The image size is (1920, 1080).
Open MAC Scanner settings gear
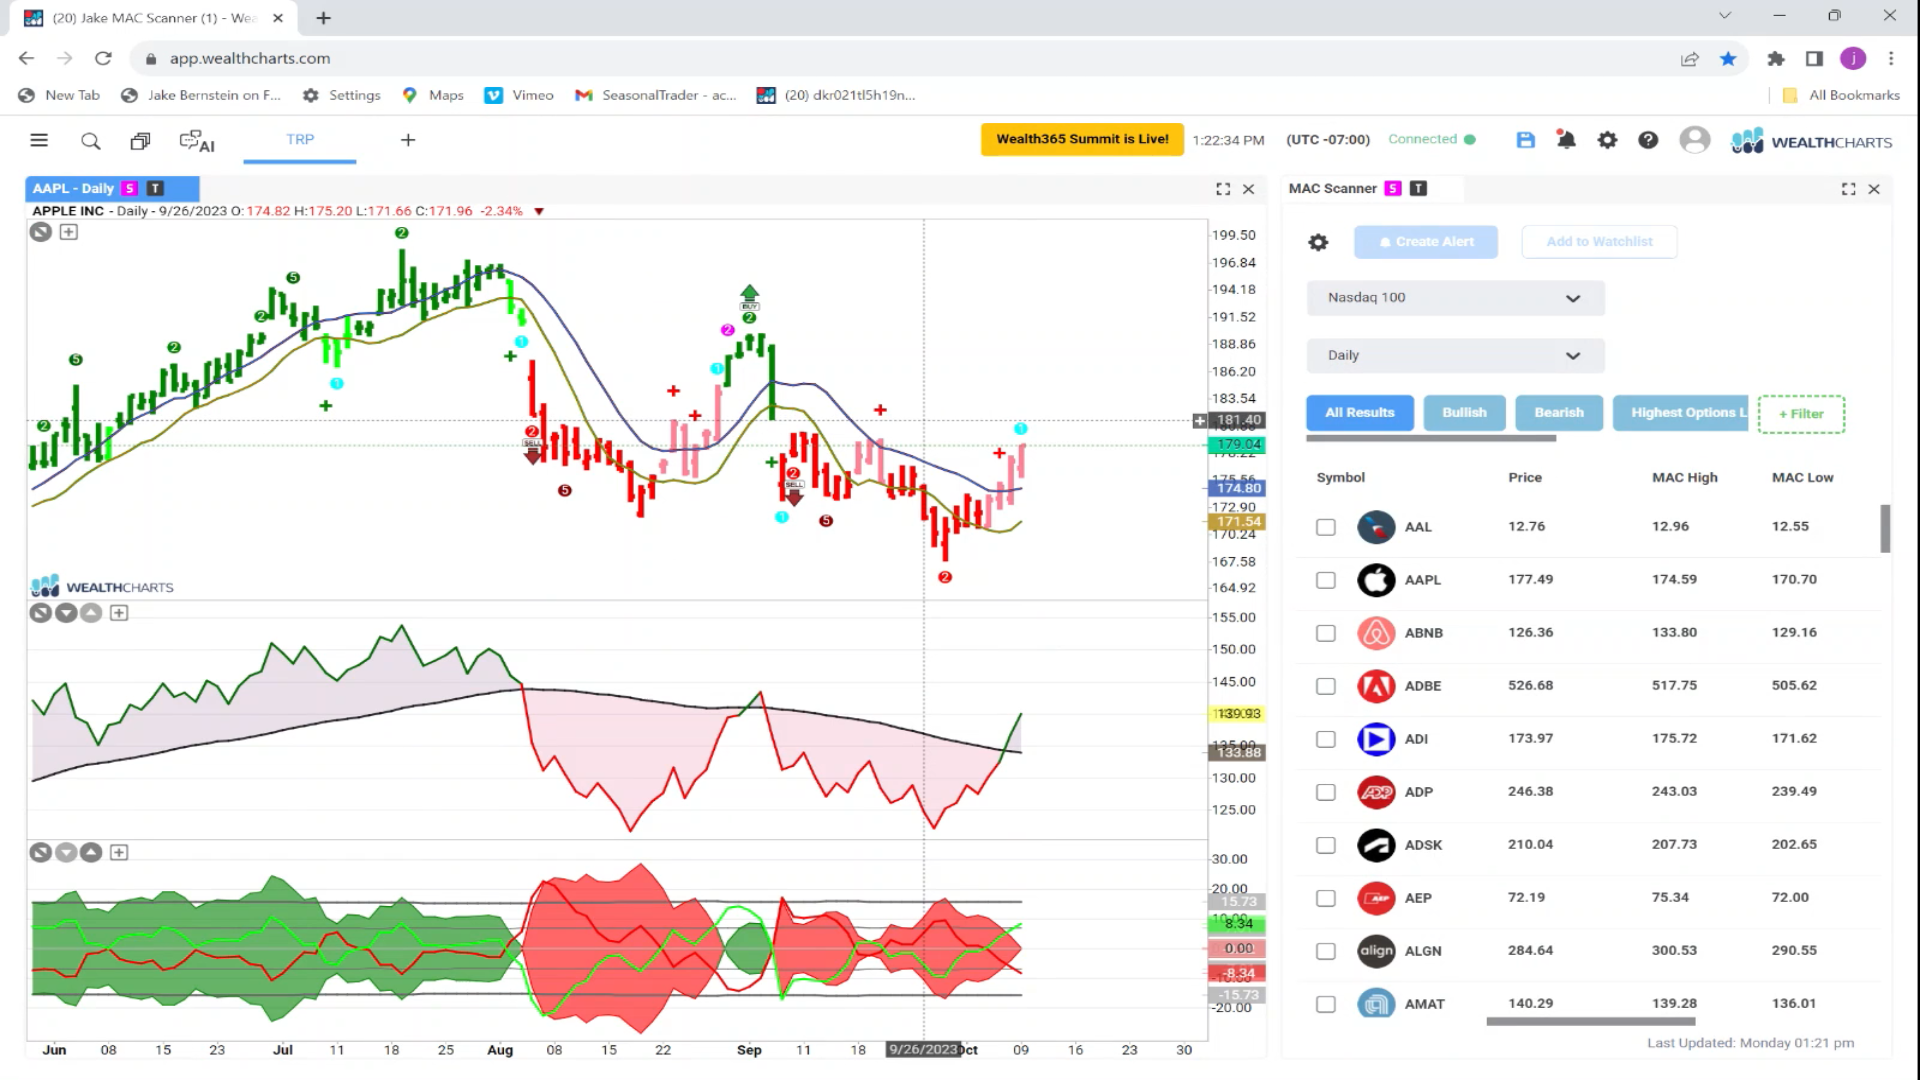(x=1318, y=242)
